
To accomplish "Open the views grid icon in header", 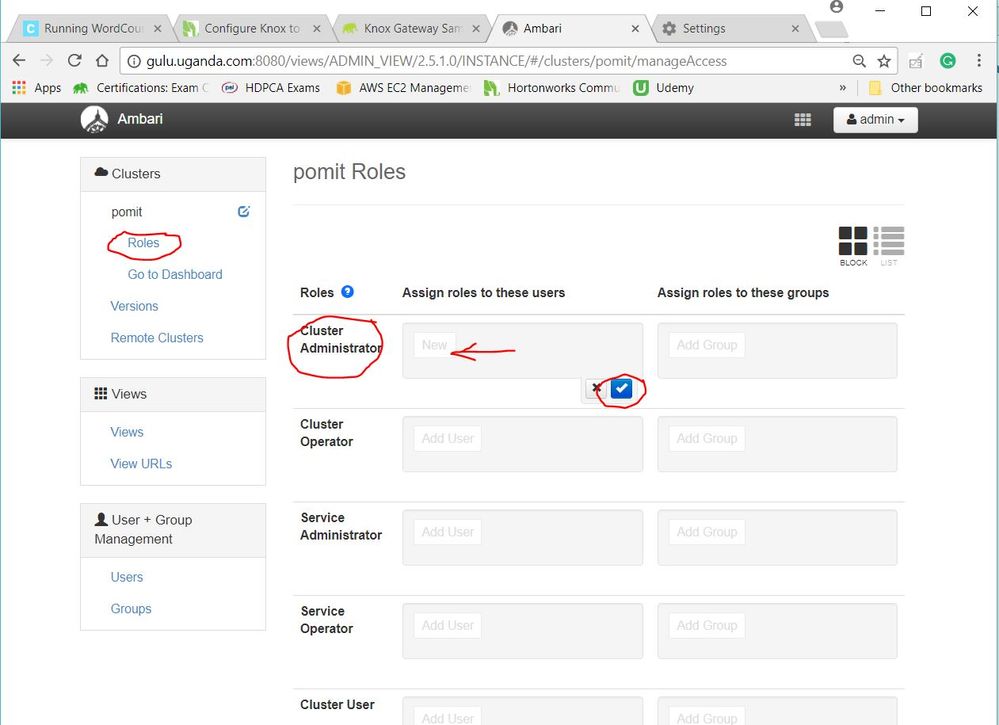I will pos(802,120).
